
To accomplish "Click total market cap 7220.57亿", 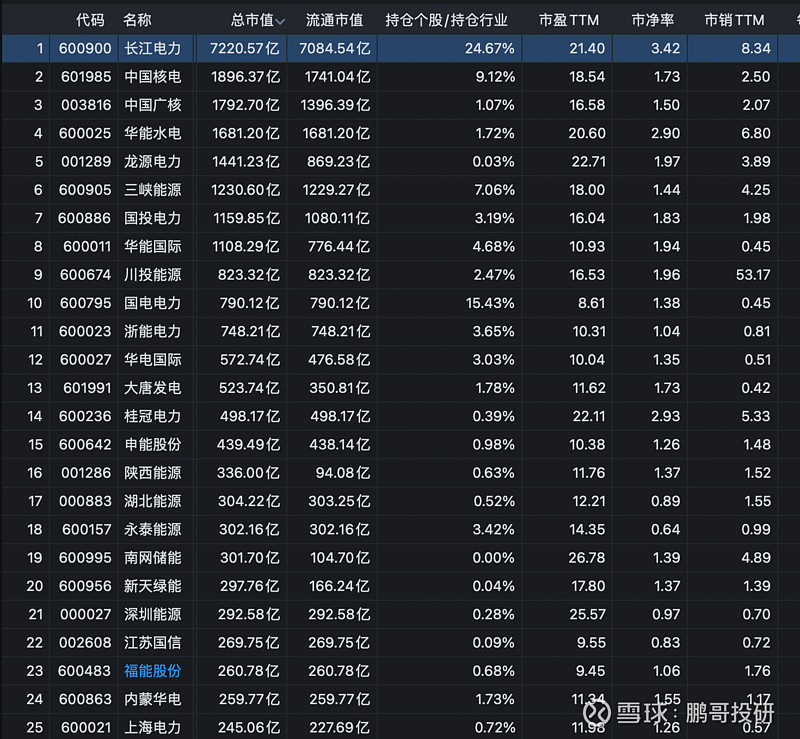I will point(245,48).
